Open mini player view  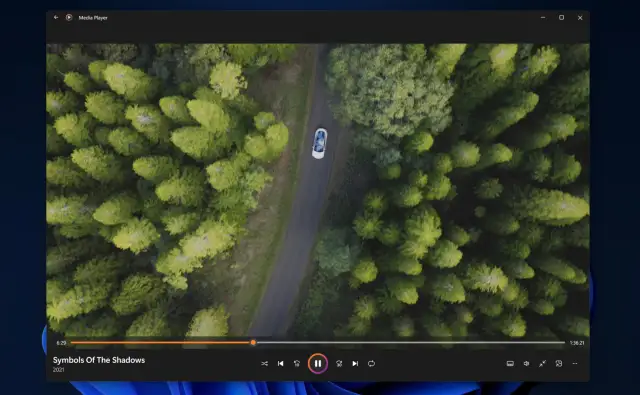[x=559, y=364]
